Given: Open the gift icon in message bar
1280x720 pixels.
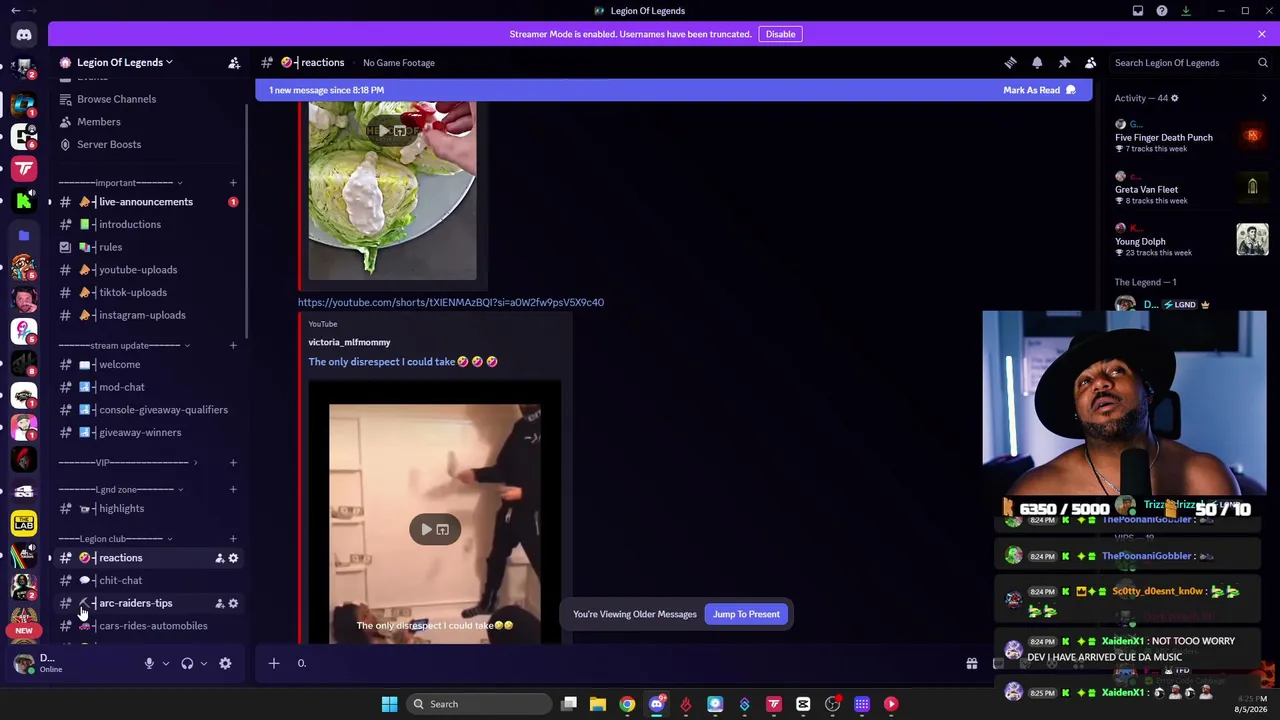Looking at the screenshot, I should pos(971,663).
